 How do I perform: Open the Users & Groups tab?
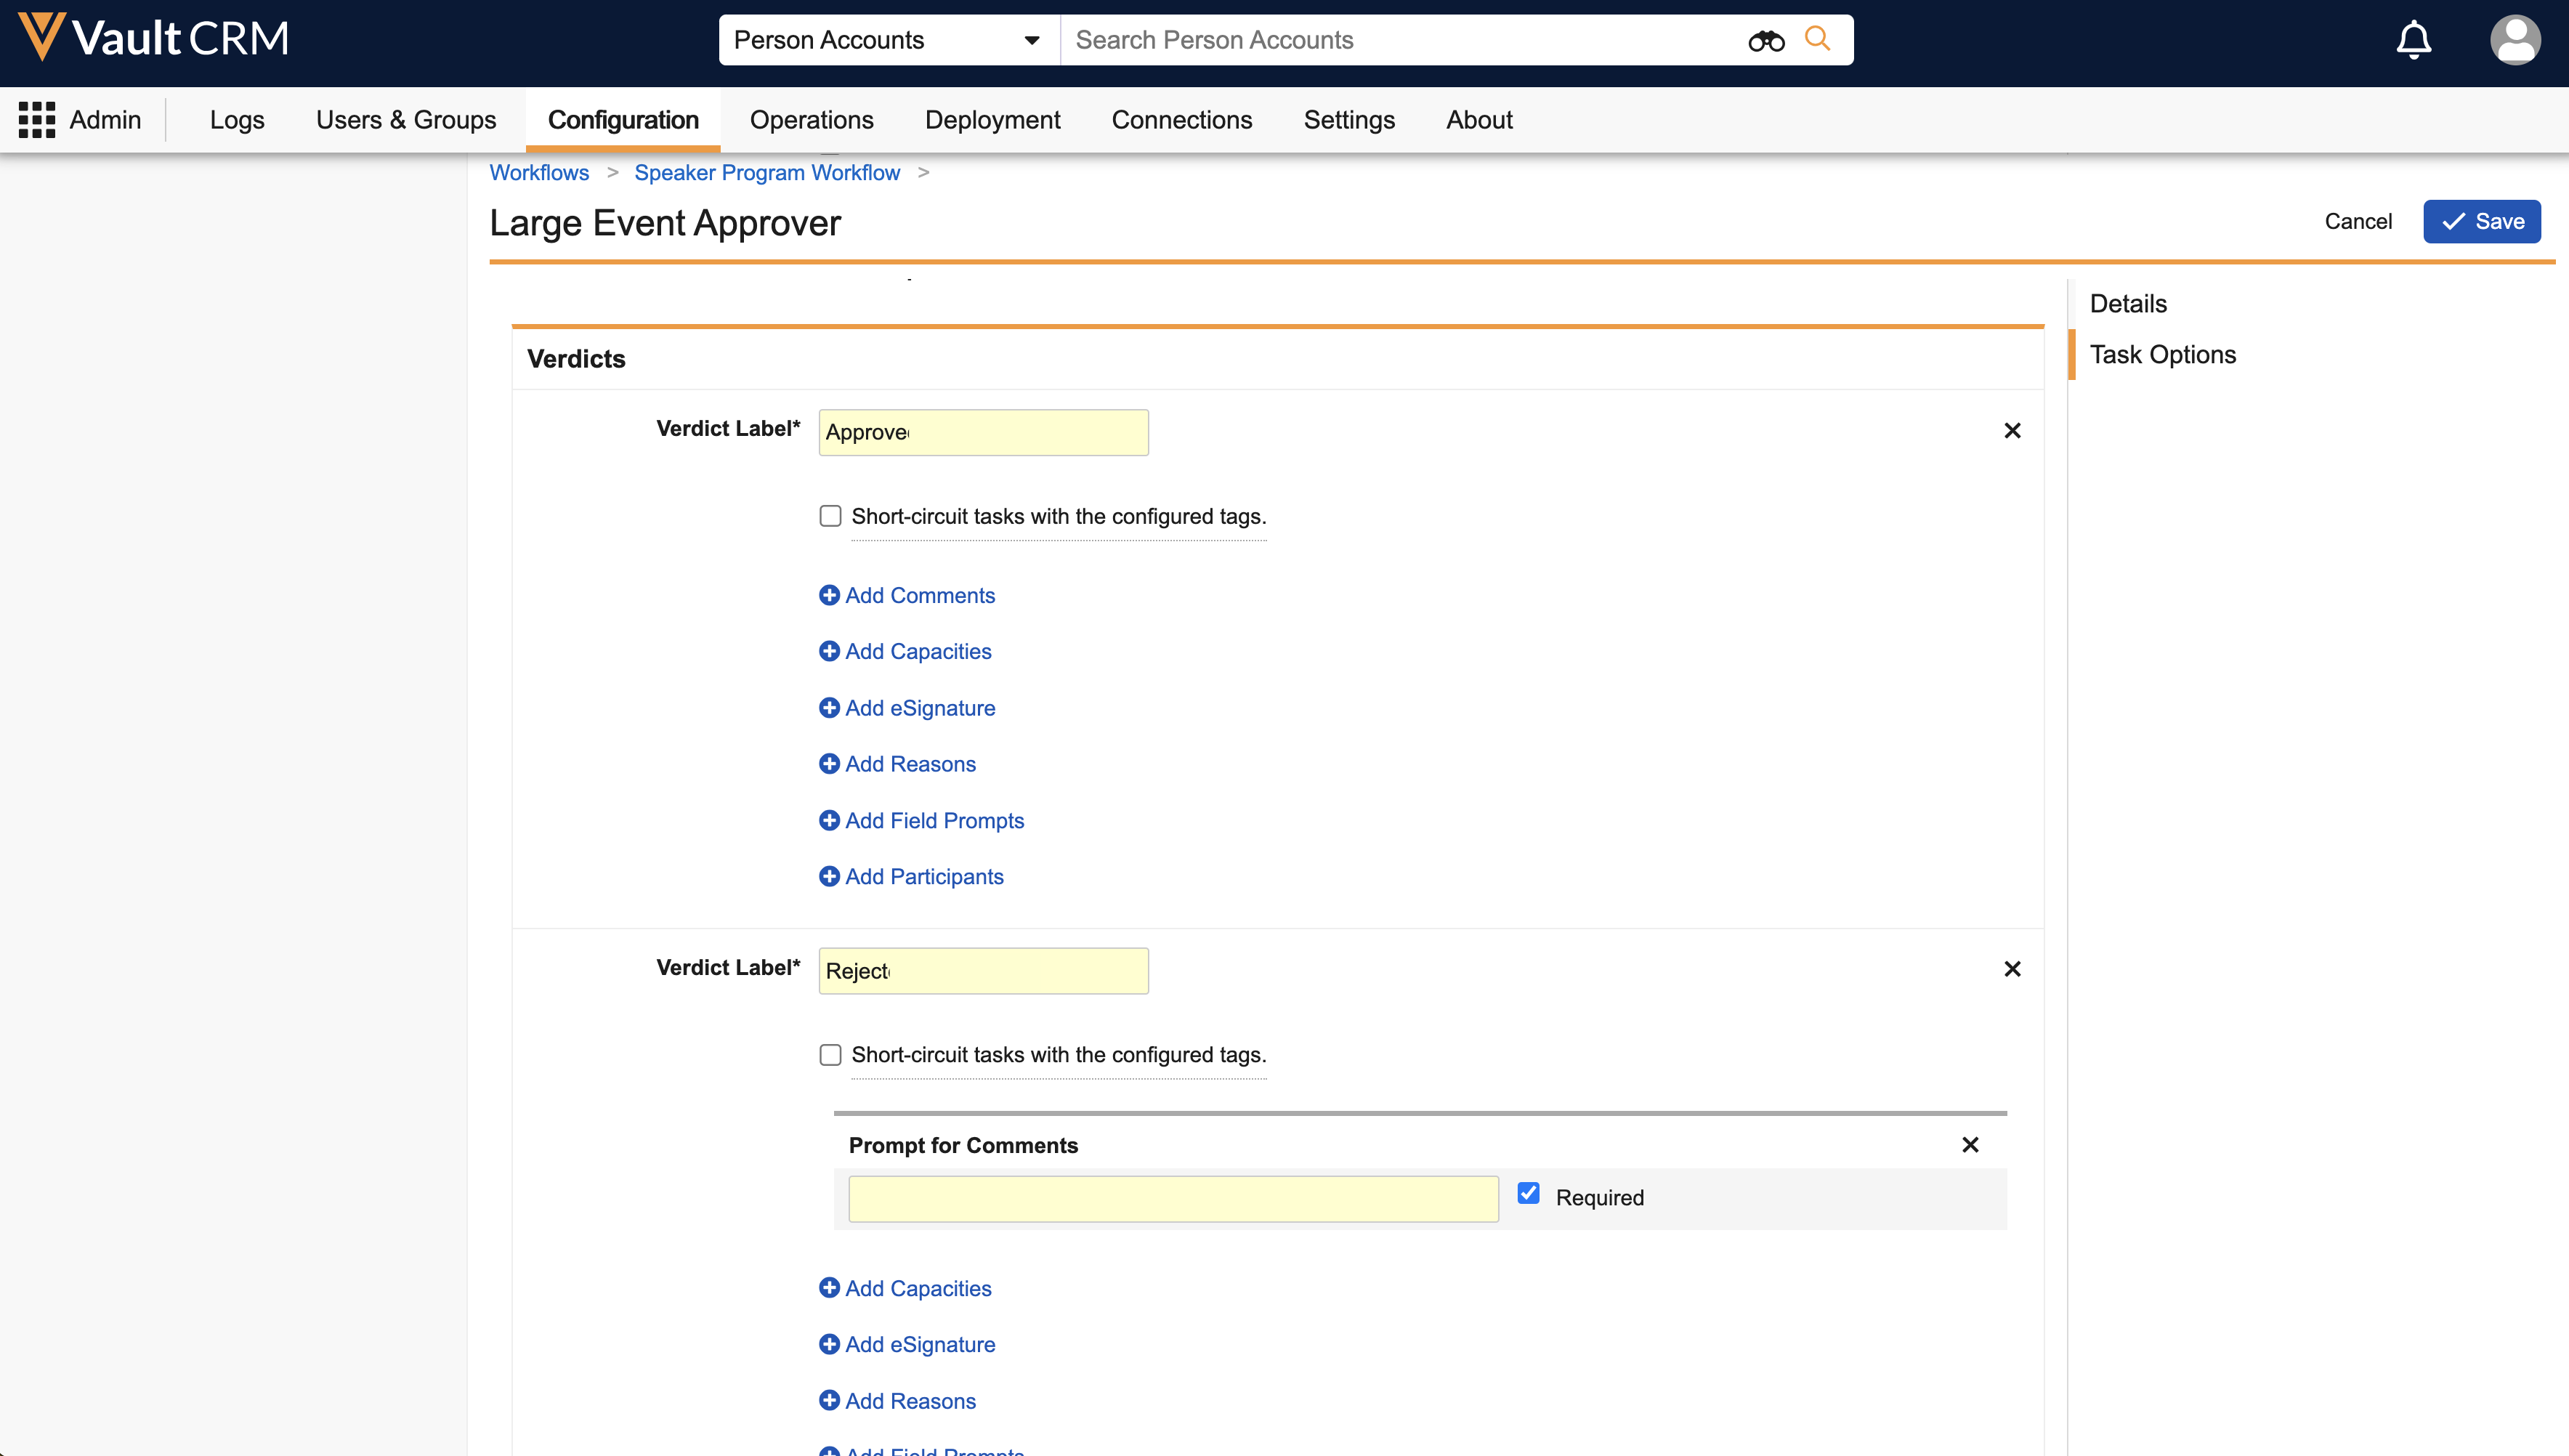point(405,120)
